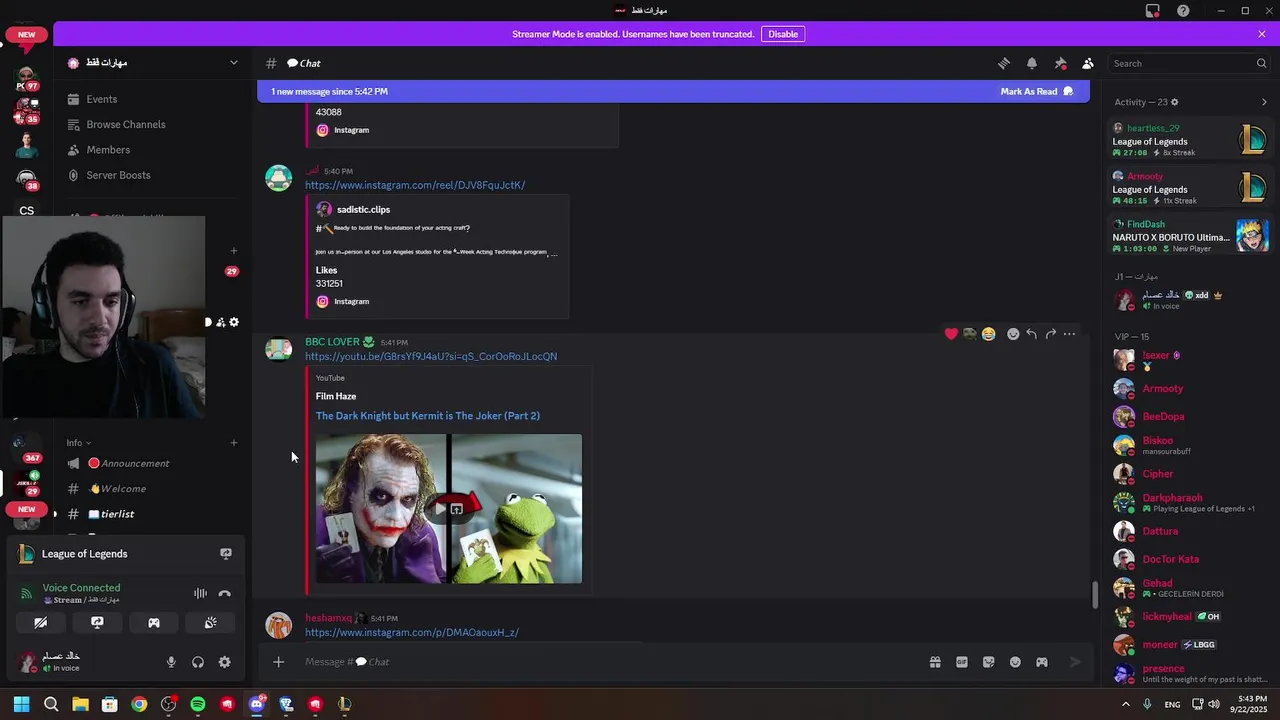The height and width of the screenshot is (720, 1280).
Task: Click the chat scrollbar thumb
Action: (x=1095, y=594)
